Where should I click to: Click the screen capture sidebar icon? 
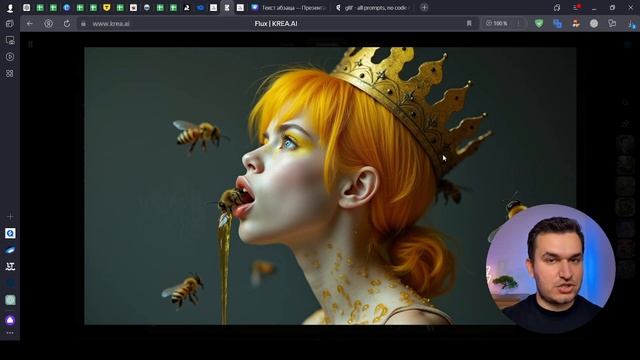[10, 40]
